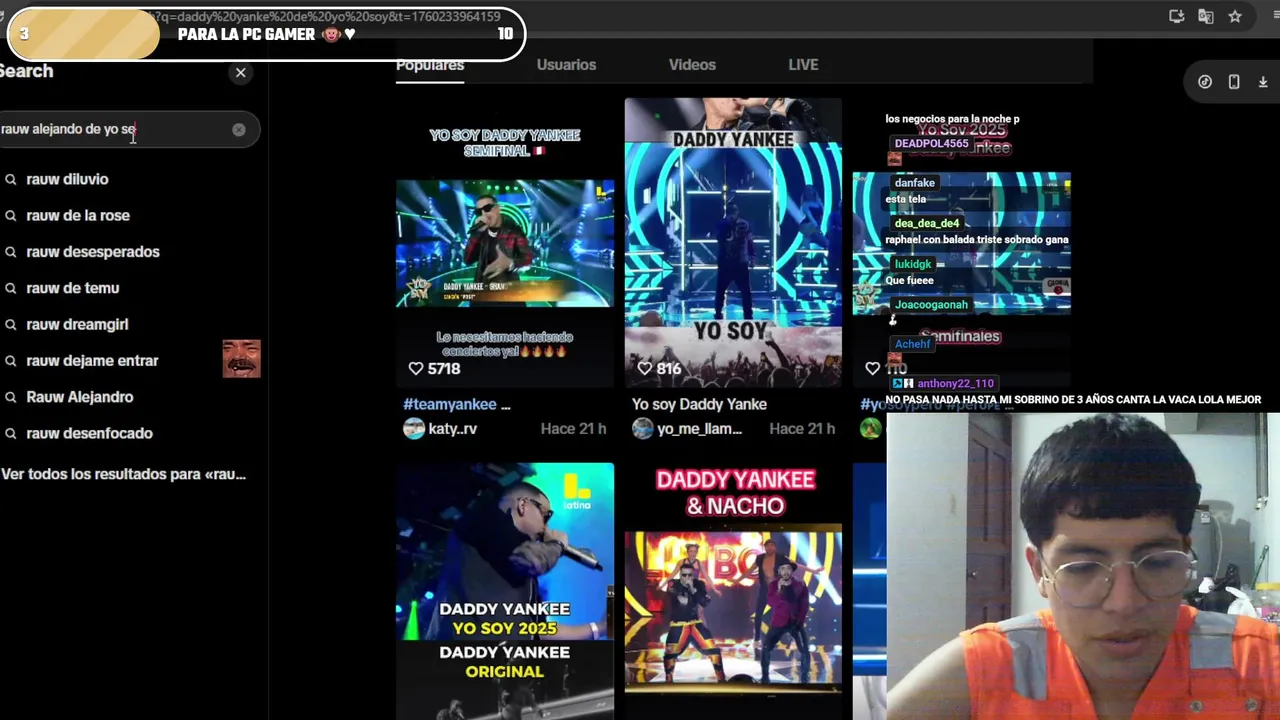The width and height of the screenshot is (1280, 720).
Task: Click heart icon with 816 likes
Action: click(645, 369)
